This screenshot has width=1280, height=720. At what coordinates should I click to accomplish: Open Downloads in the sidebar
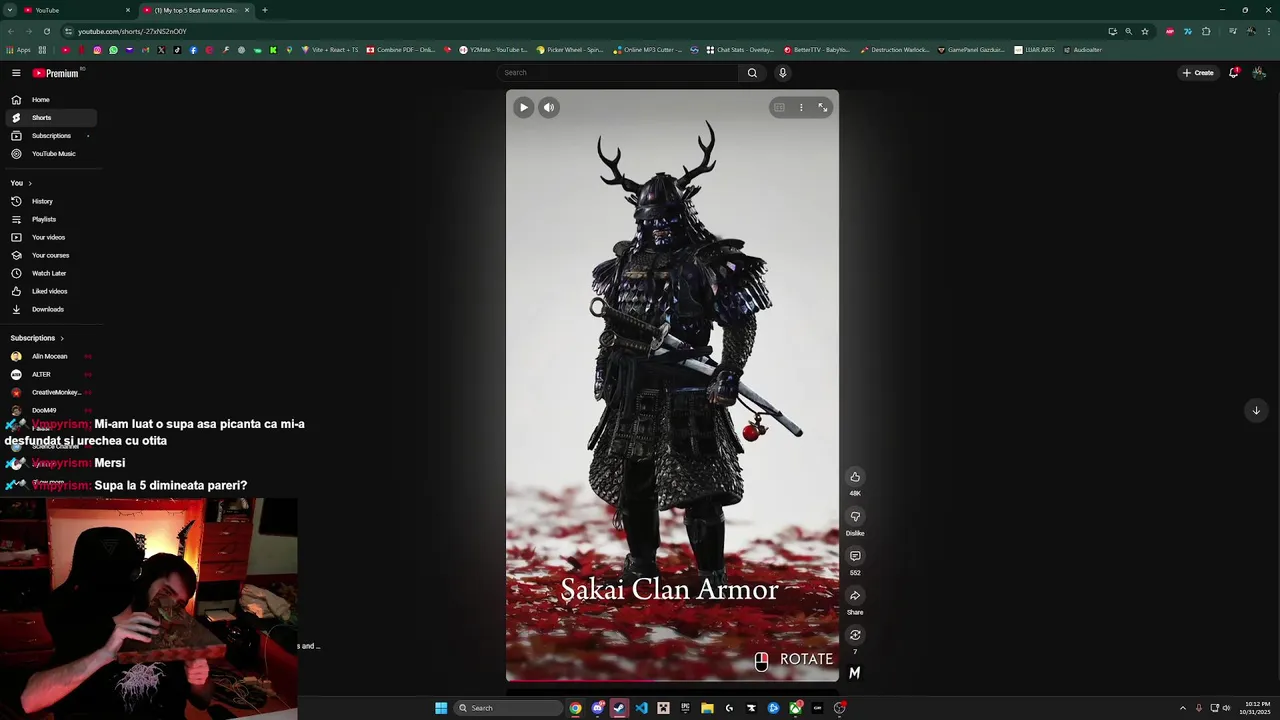click(50, 309)
